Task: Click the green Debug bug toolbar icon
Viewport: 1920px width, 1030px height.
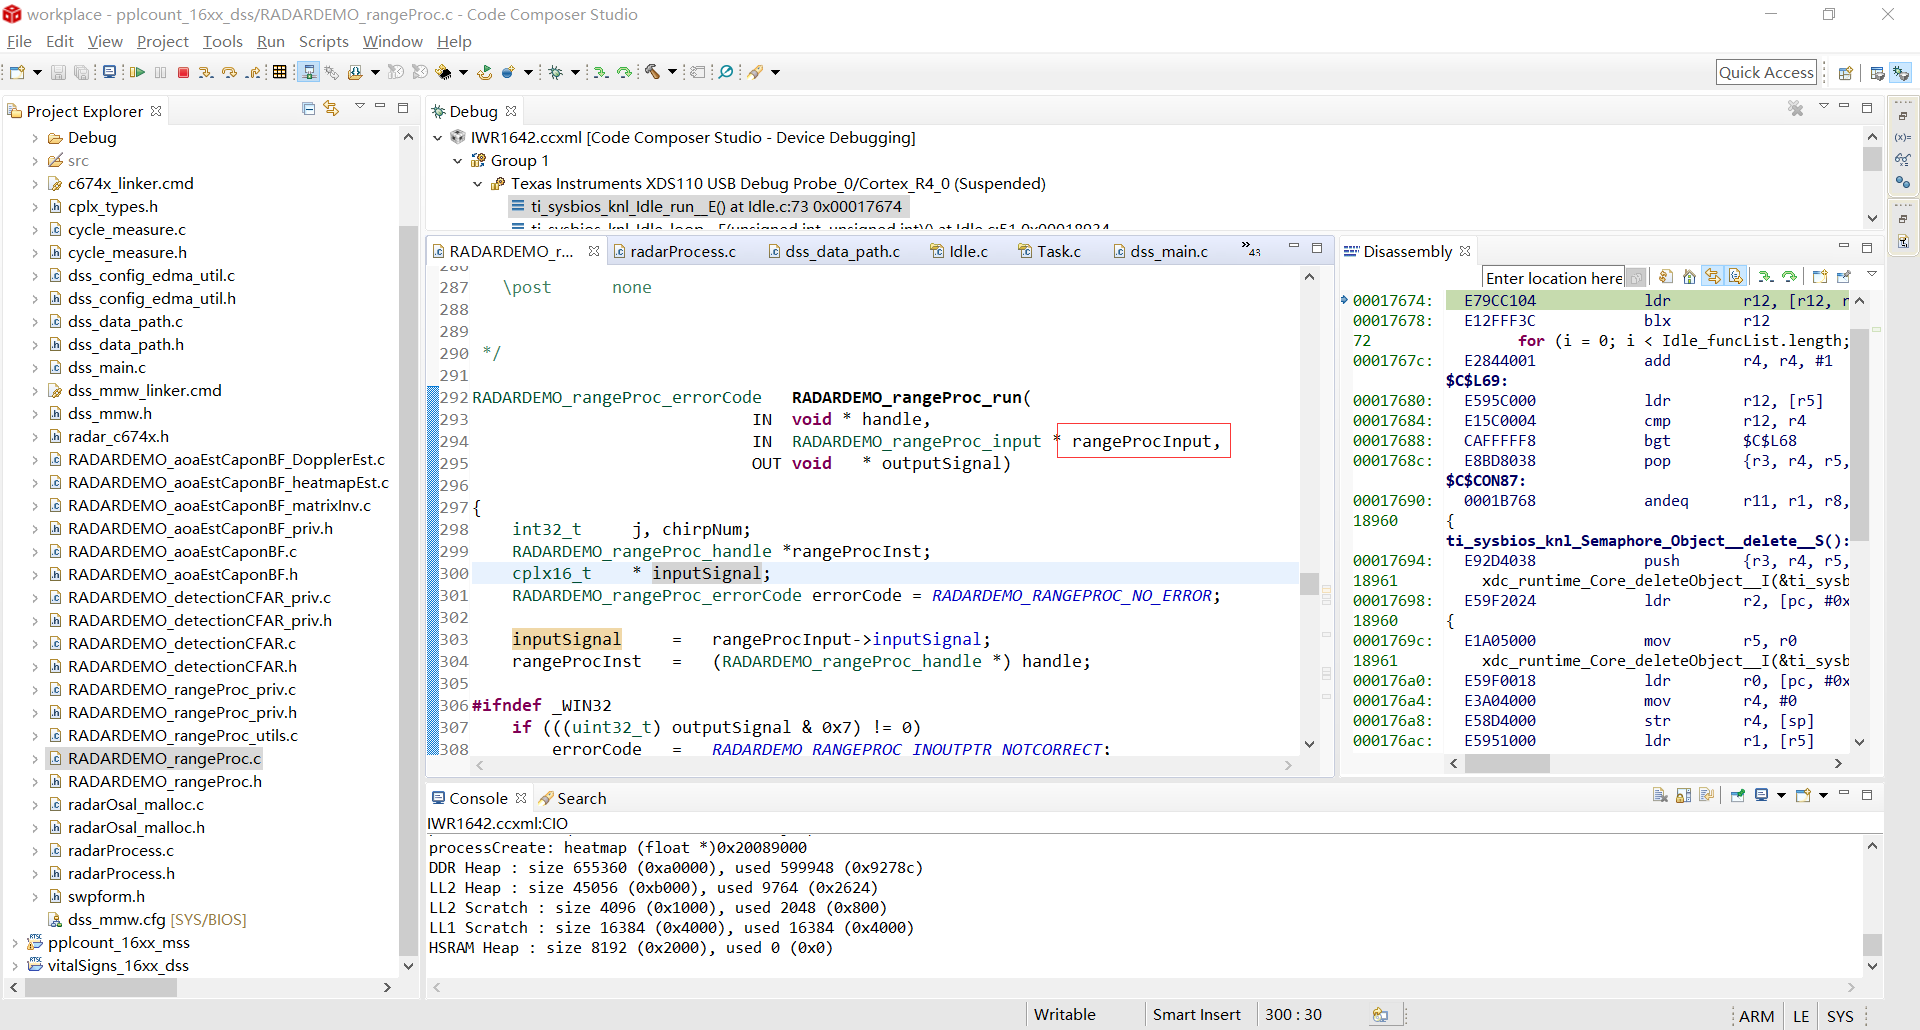Action: [x=555, y=72]
